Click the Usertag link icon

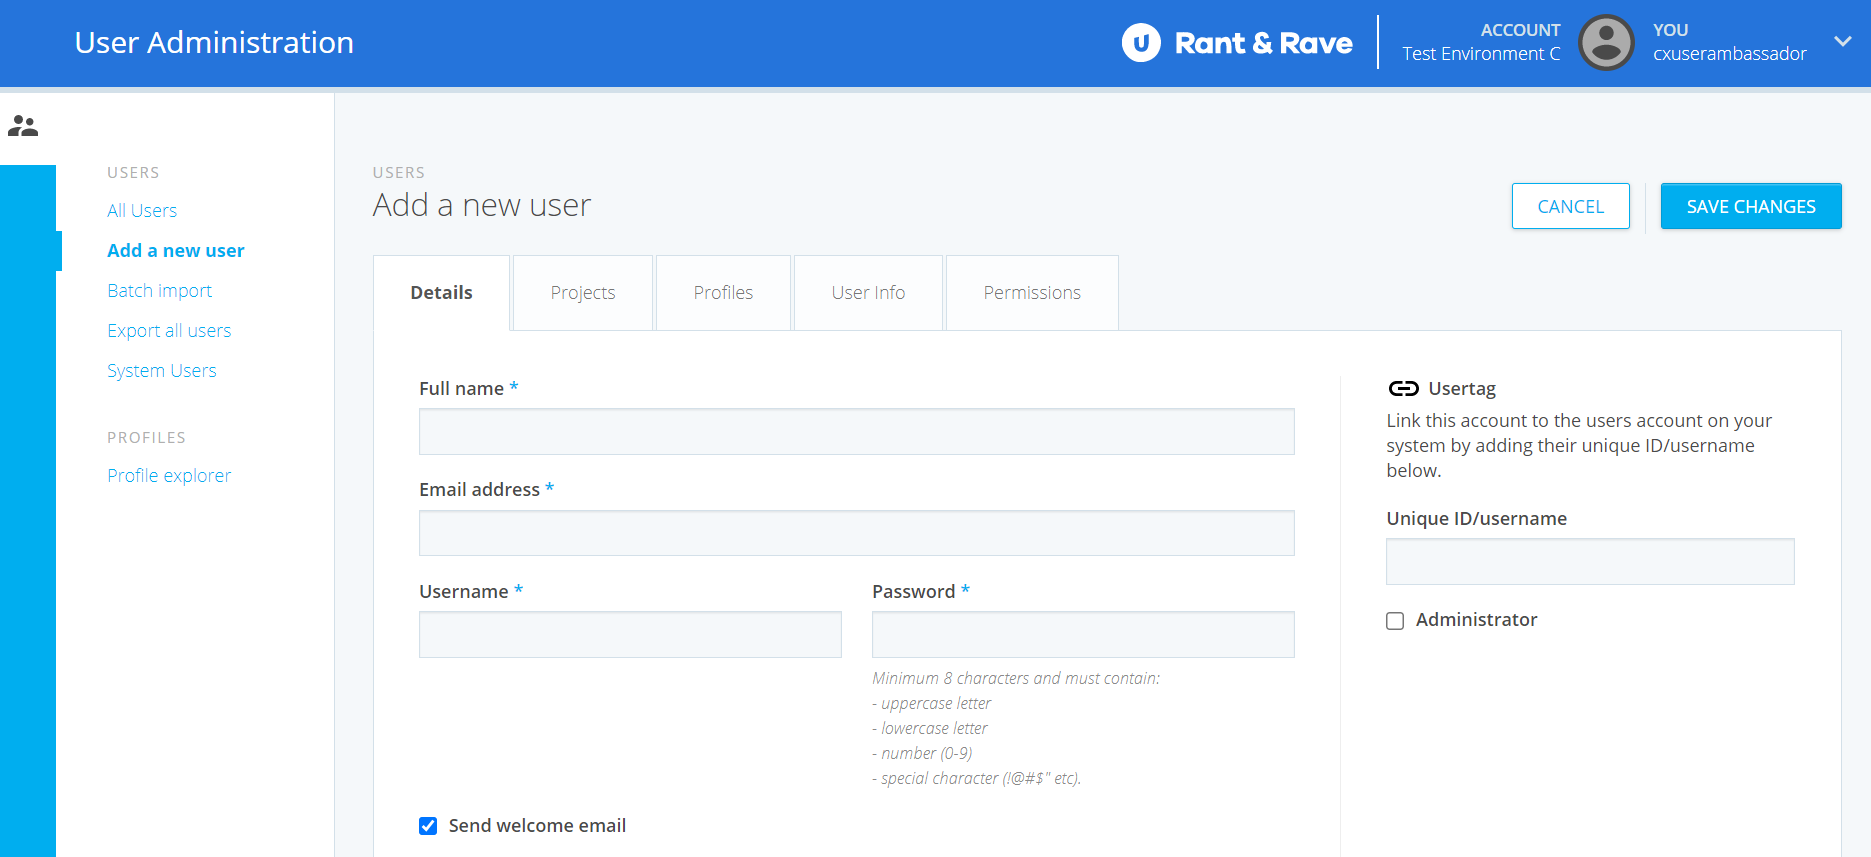click(x=1403, y=389)
